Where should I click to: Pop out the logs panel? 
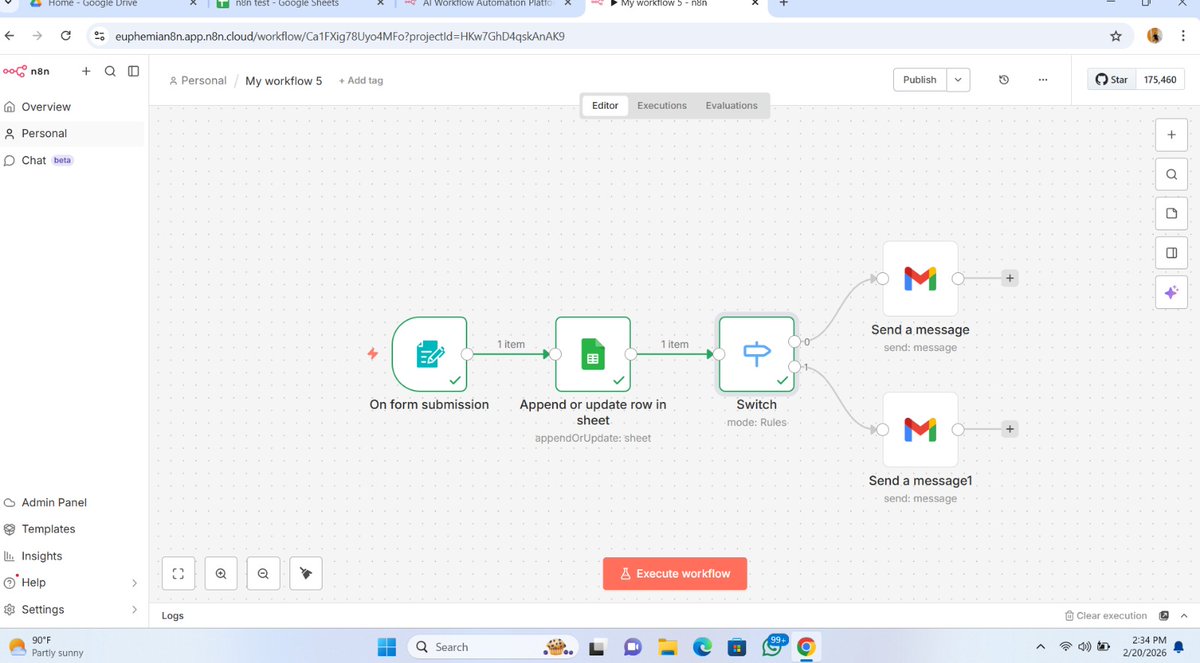tap(1164, 616)
